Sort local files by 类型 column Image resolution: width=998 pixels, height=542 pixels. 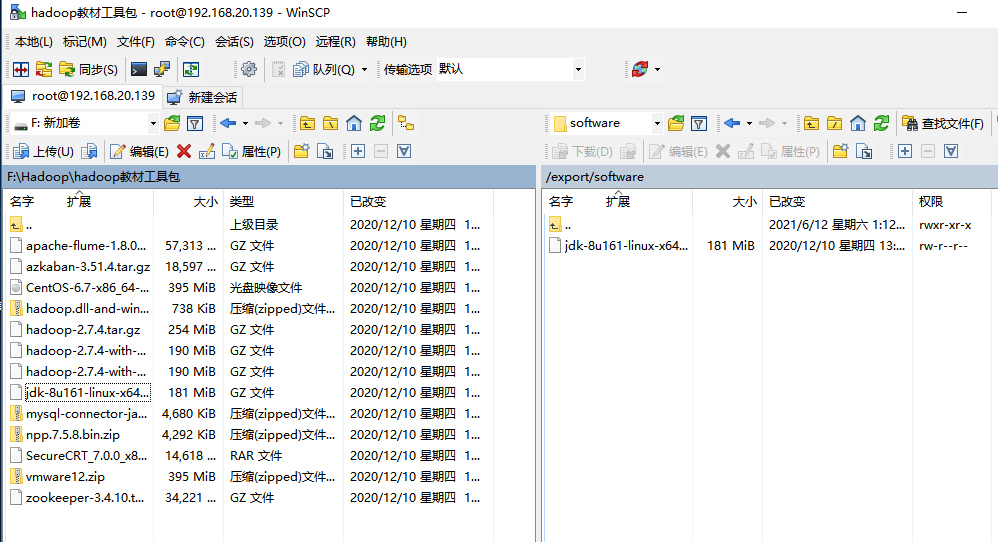(x=283, y=202)
